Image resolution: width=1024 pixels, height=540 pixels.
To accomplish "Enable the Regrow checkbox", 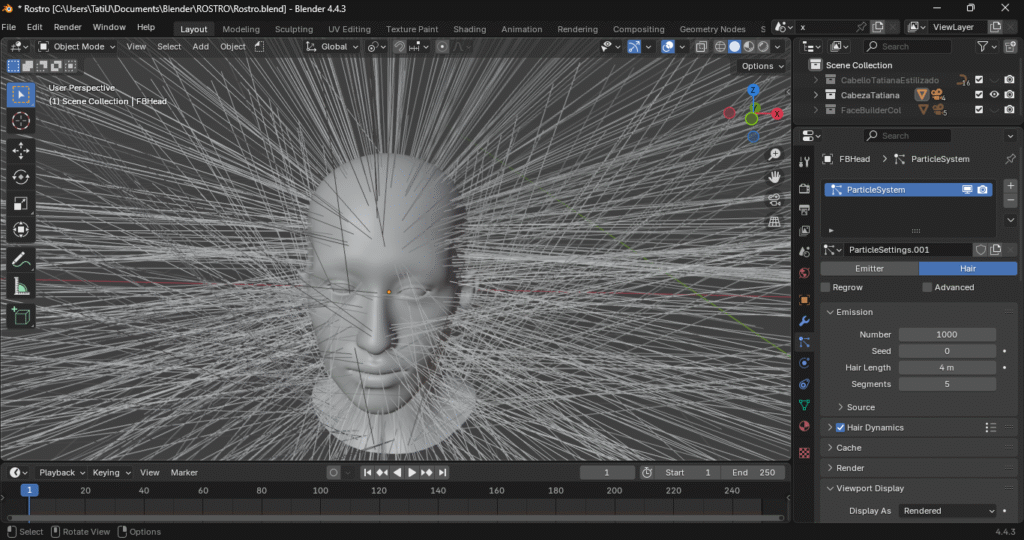I will [826, 287].
